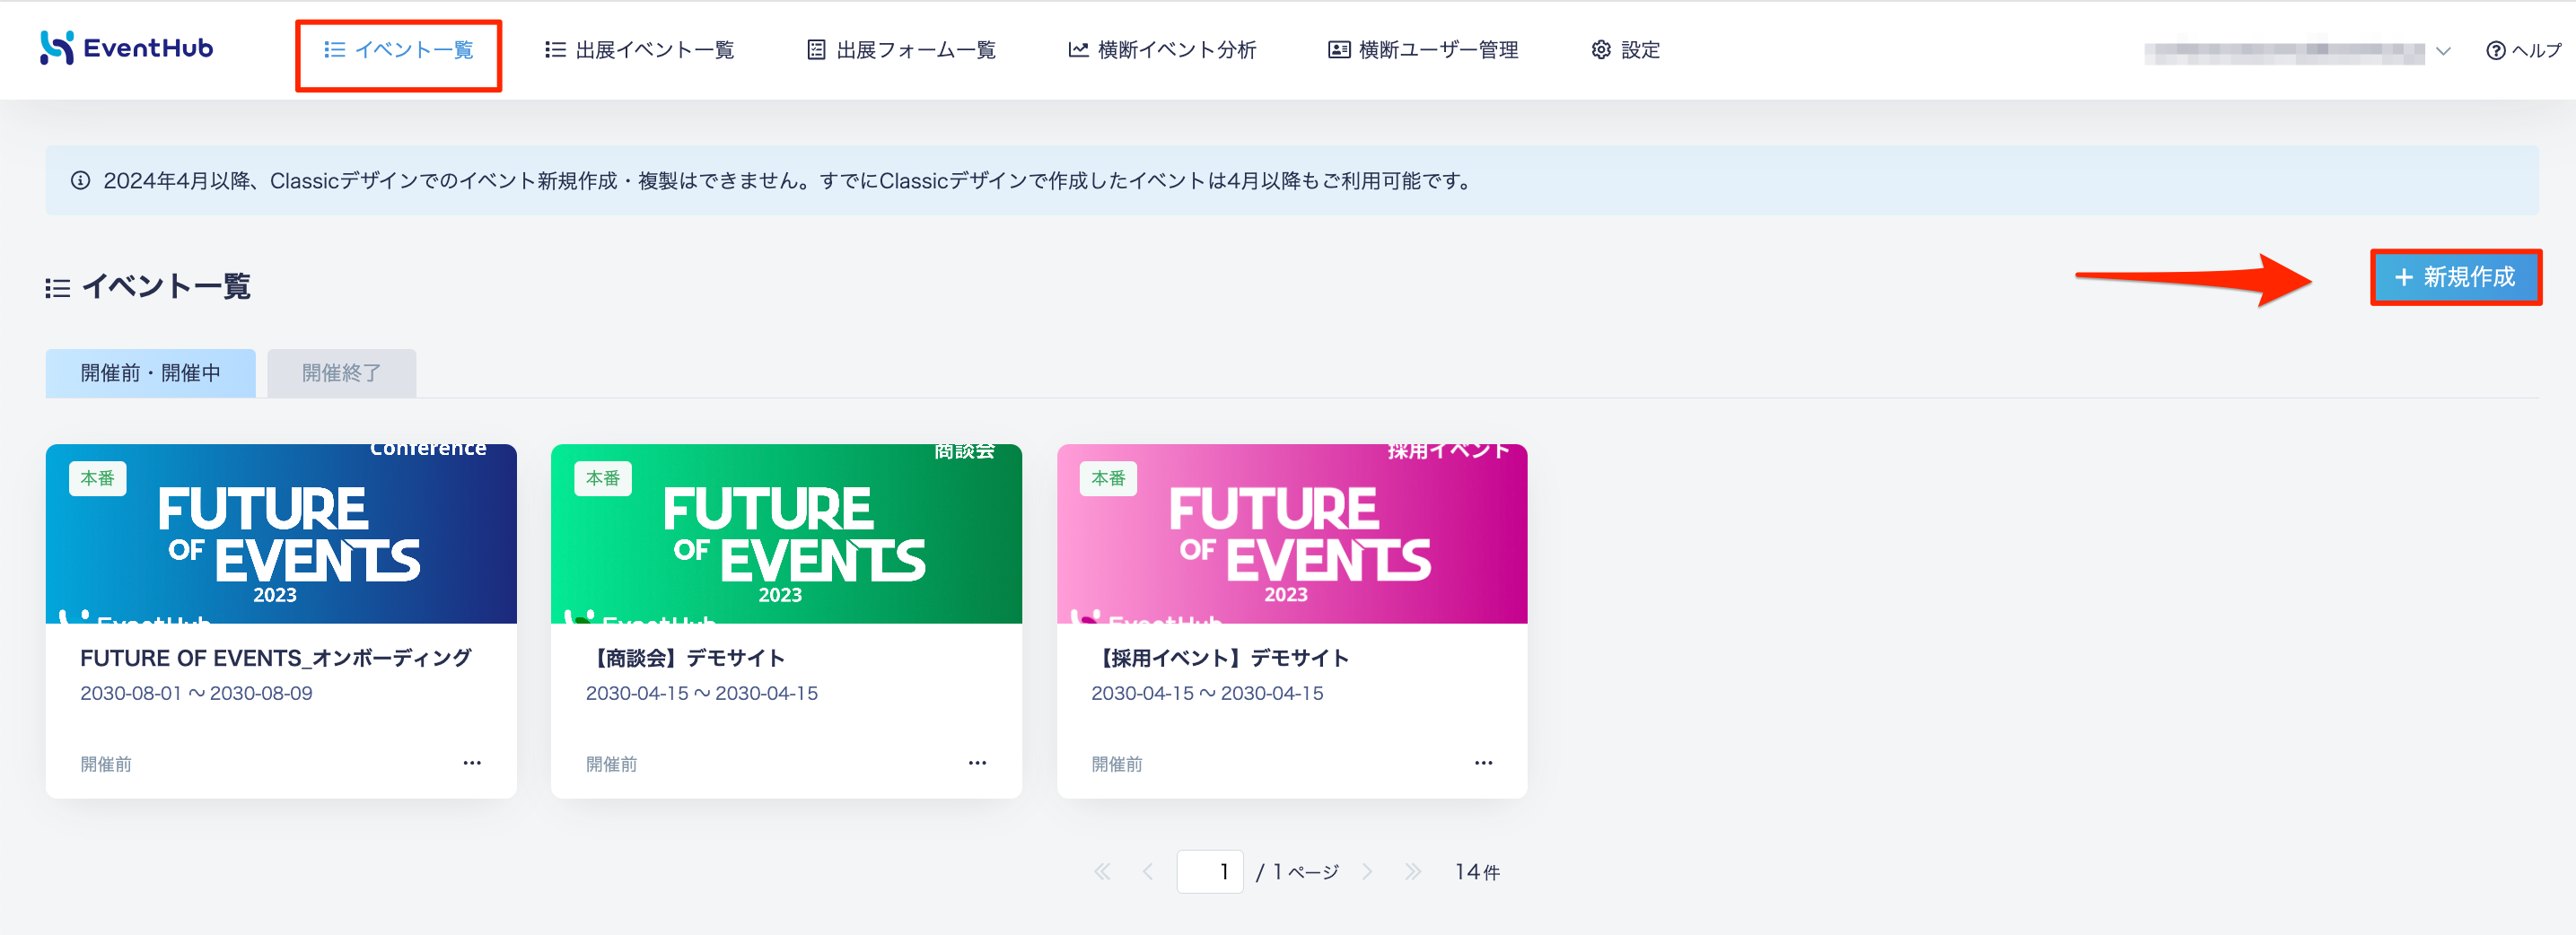Viewport: 2576px width, 935px height.
Task: Click the info icon in notice banner
Action: tap(80, 181)
